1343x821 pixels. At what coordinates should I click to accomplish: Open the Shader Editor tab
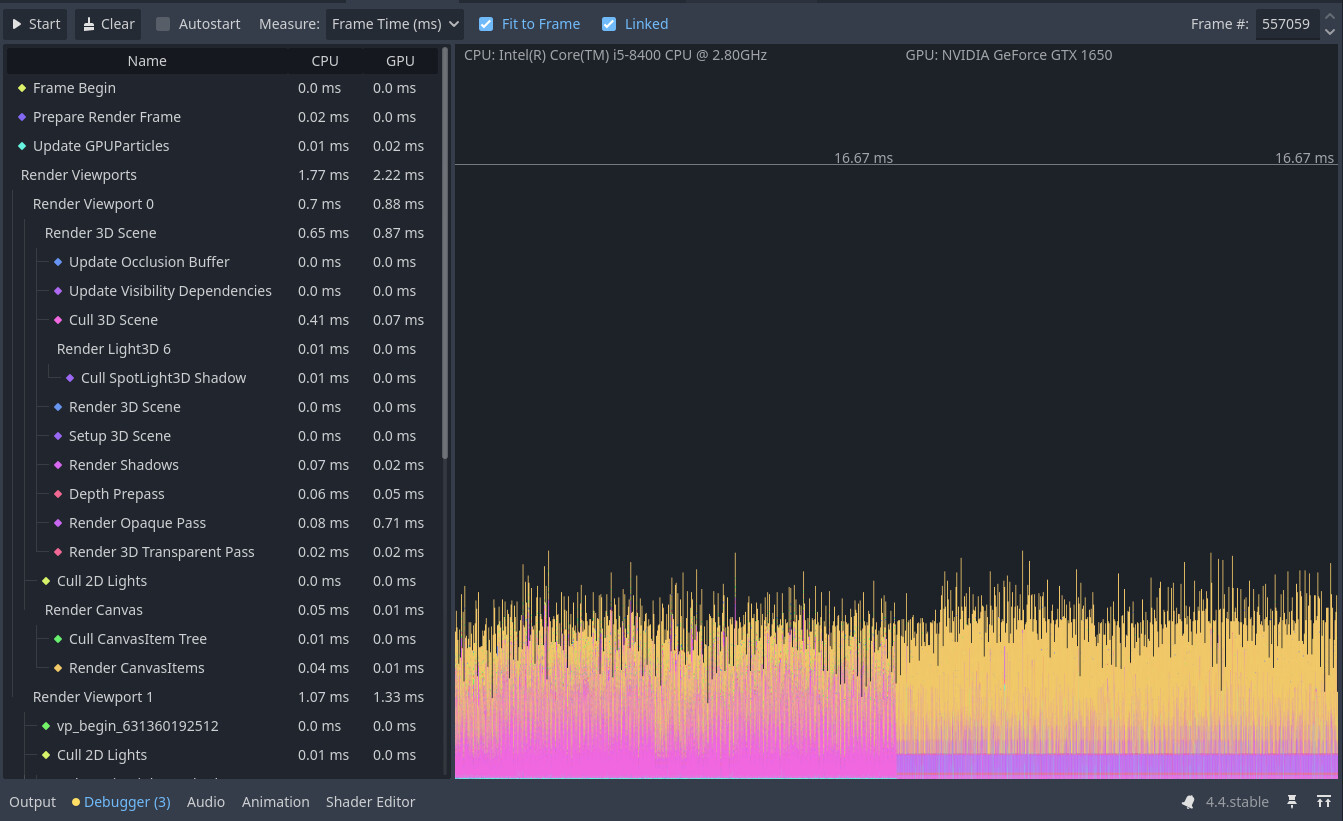pos(370,802)
